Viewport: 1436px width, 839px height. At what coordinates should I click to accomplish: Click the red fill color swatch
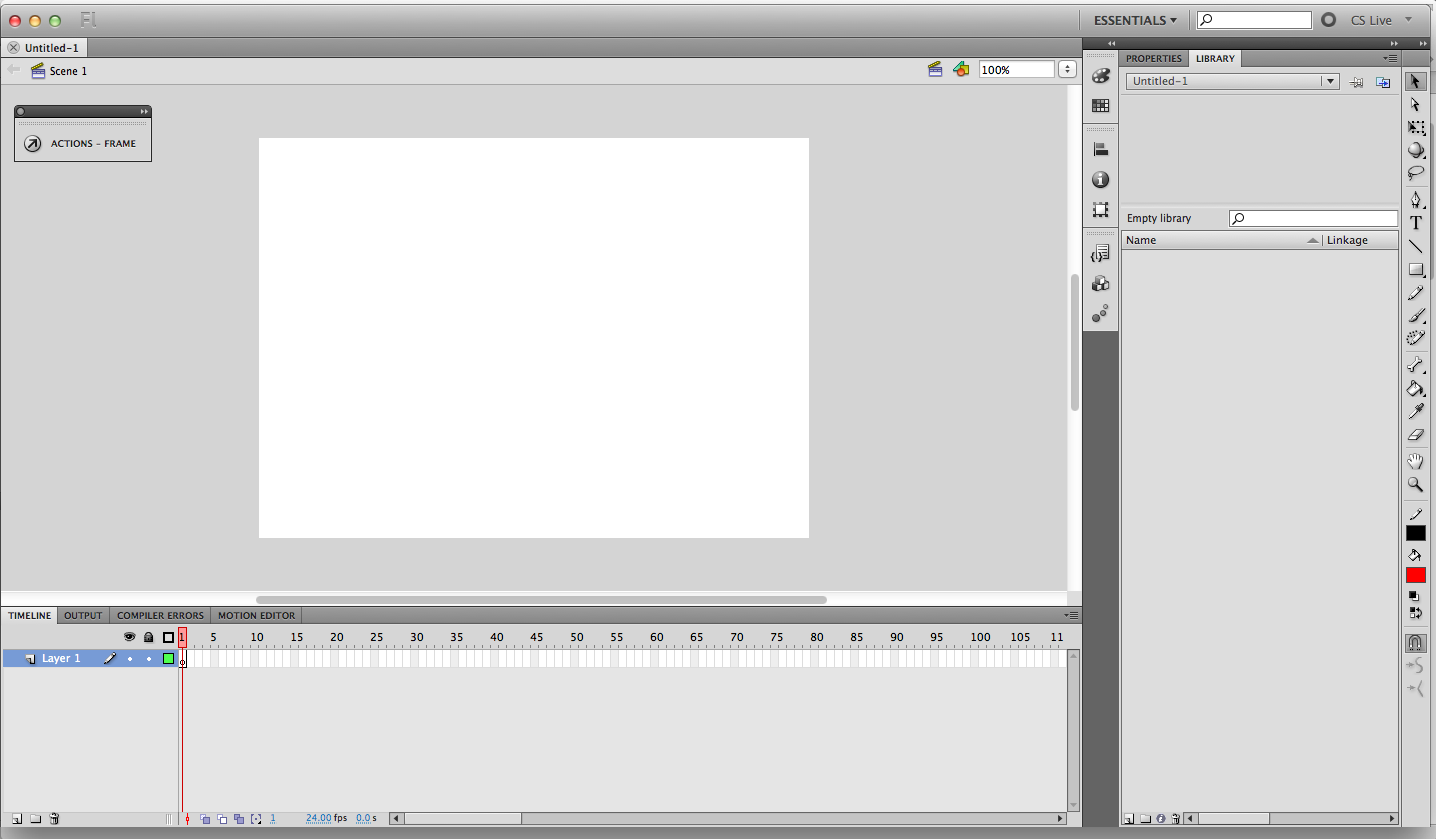[x=1415, y=575]
